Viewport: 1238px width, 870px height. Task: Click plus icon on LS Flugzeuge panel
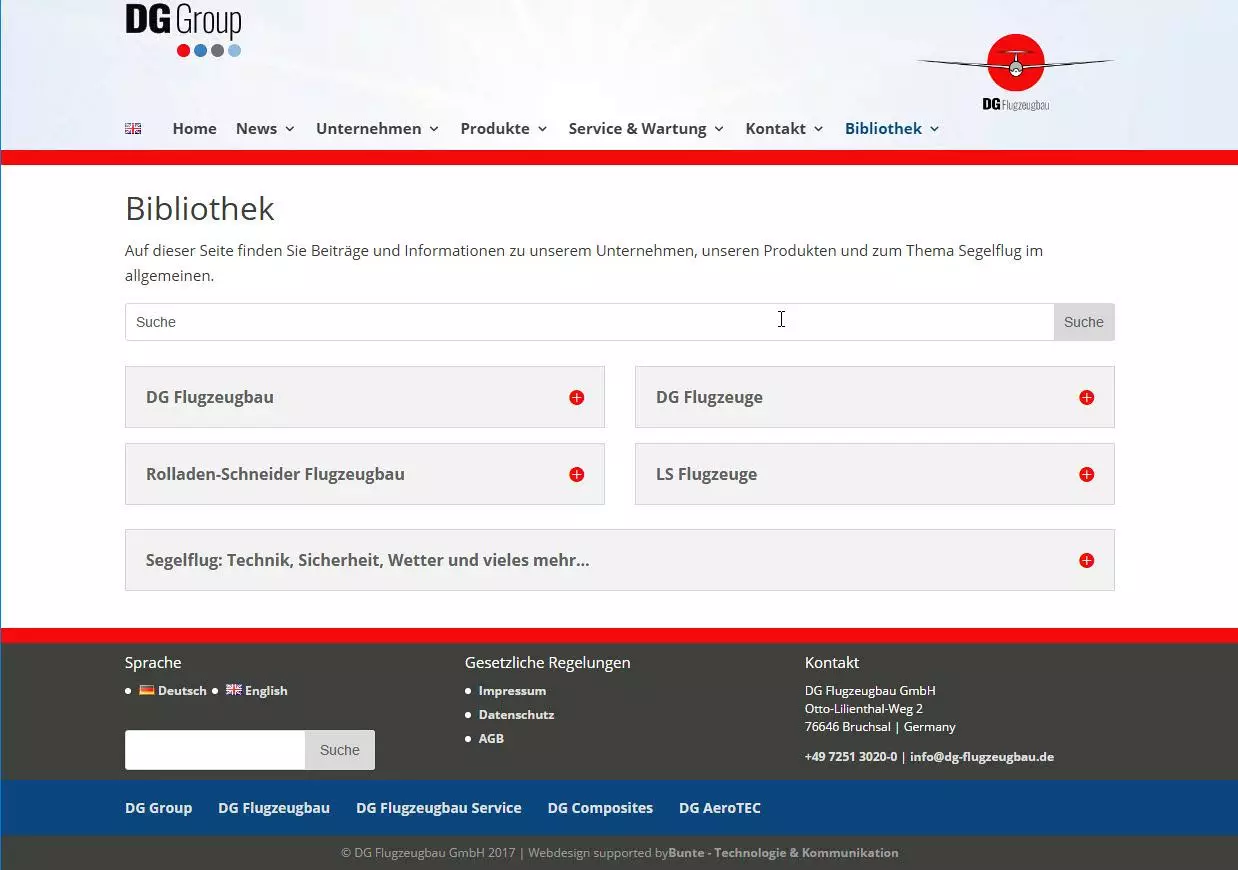(1086, 475)
